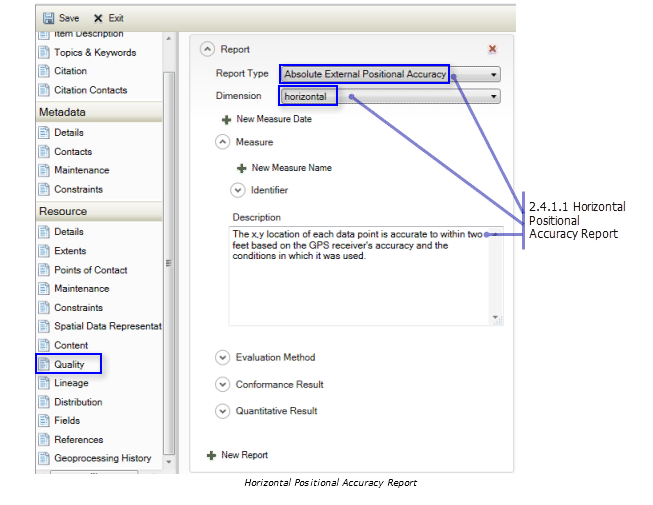Click page icon beside Distribution
The image size is (653, 505).
coord(44,402)
